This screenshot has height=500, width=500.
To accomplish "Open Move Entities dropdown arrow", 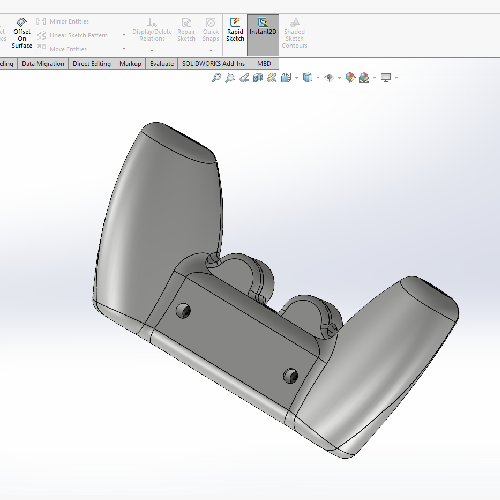I will [x=124, y=49].
